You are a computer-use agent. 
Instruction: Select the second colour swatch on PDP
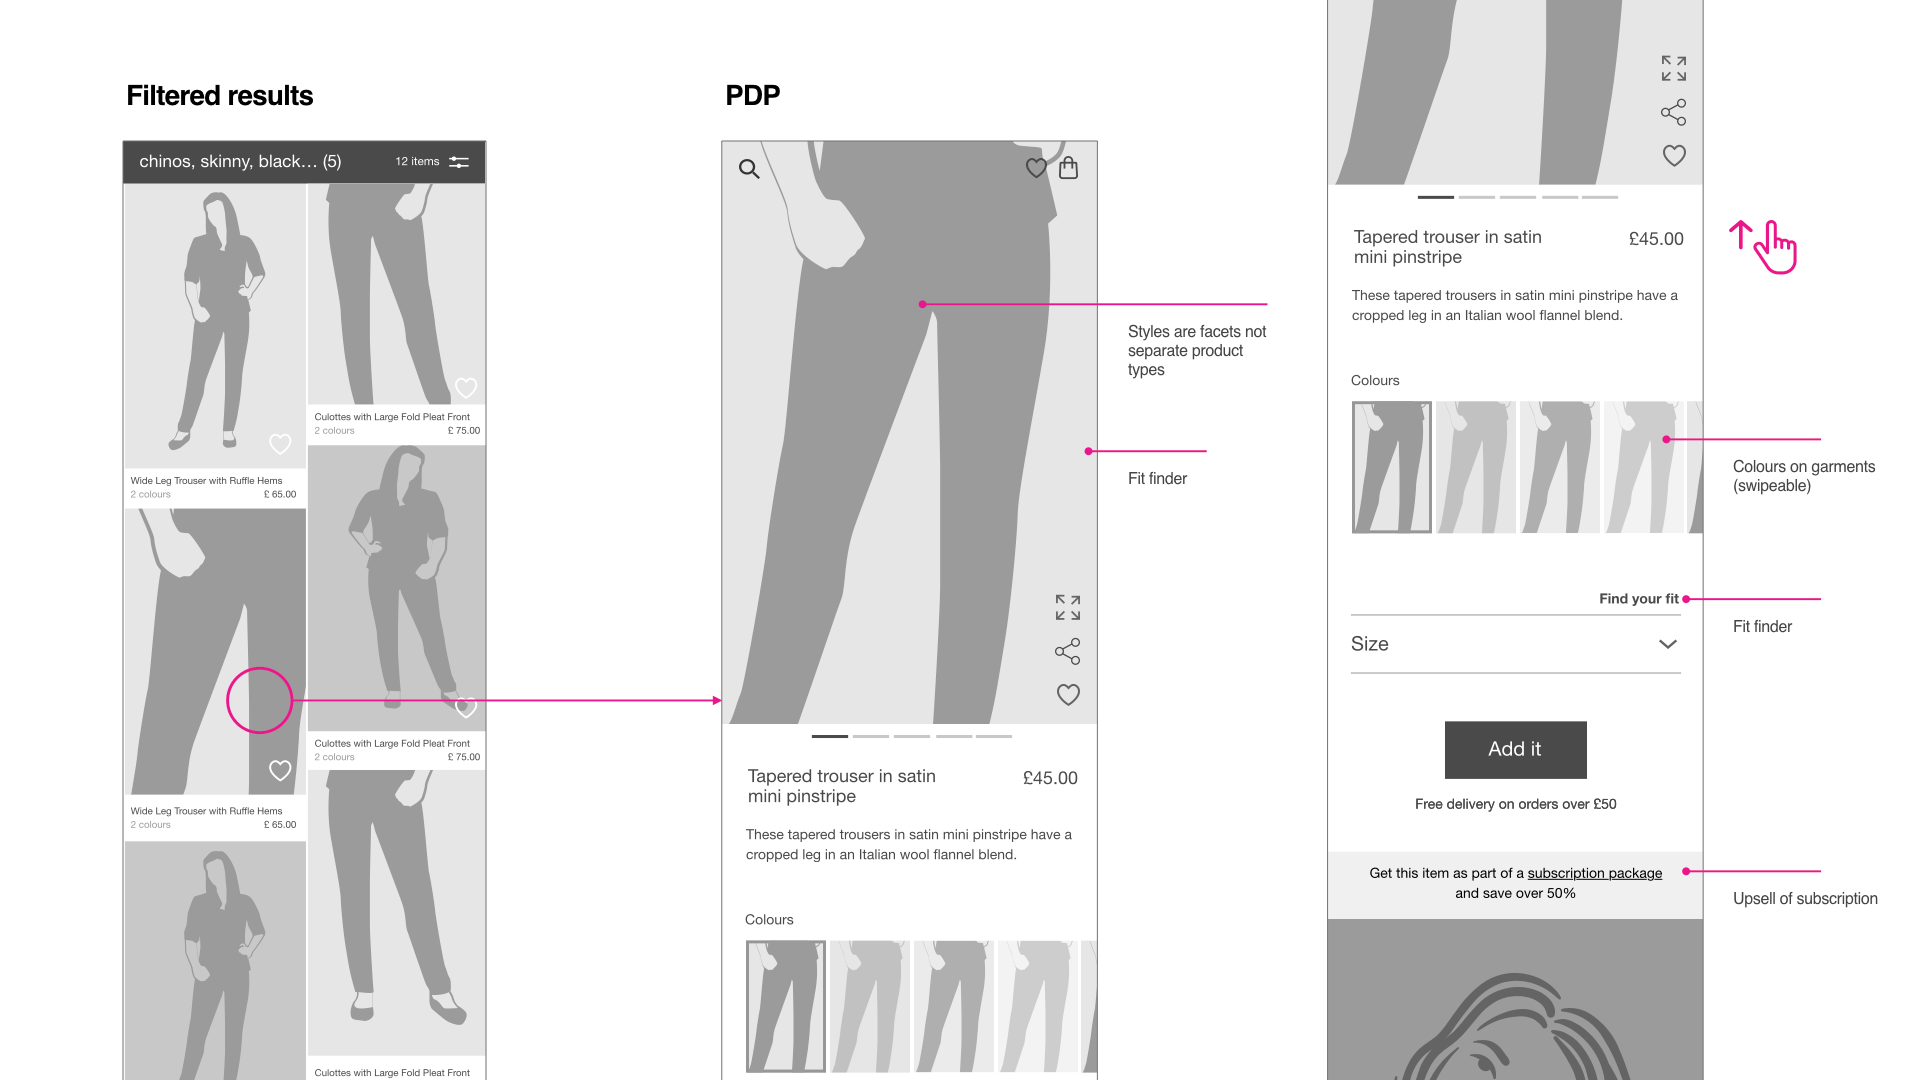(x=868, y=1005)
